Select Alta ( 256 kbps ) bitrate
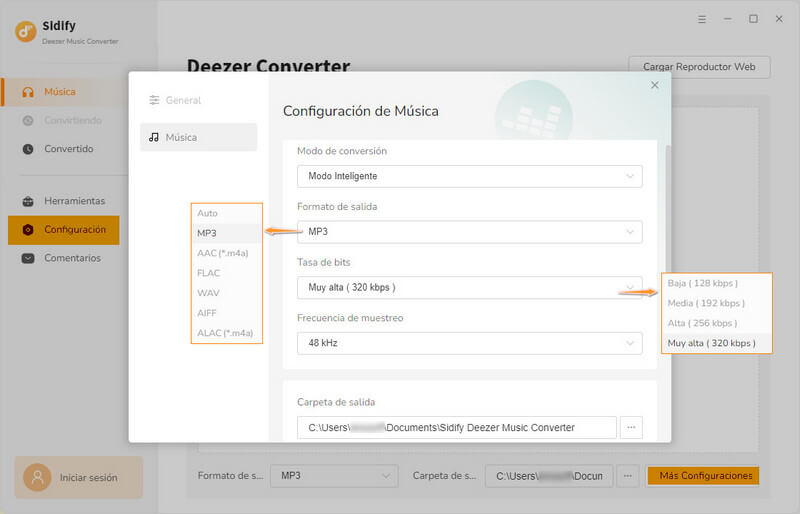The image size is (800, 514). point(717,323)
